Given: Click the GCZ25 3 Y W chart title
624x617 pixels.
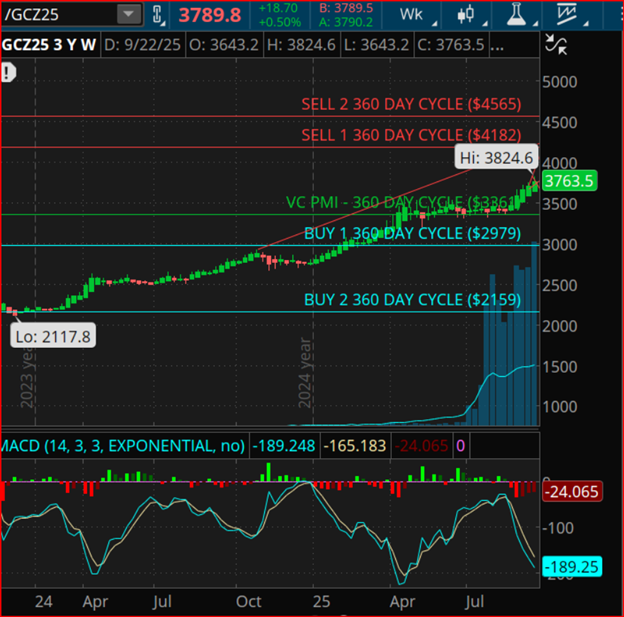Looking at the screenshot, I should click(x=51, y=44).
